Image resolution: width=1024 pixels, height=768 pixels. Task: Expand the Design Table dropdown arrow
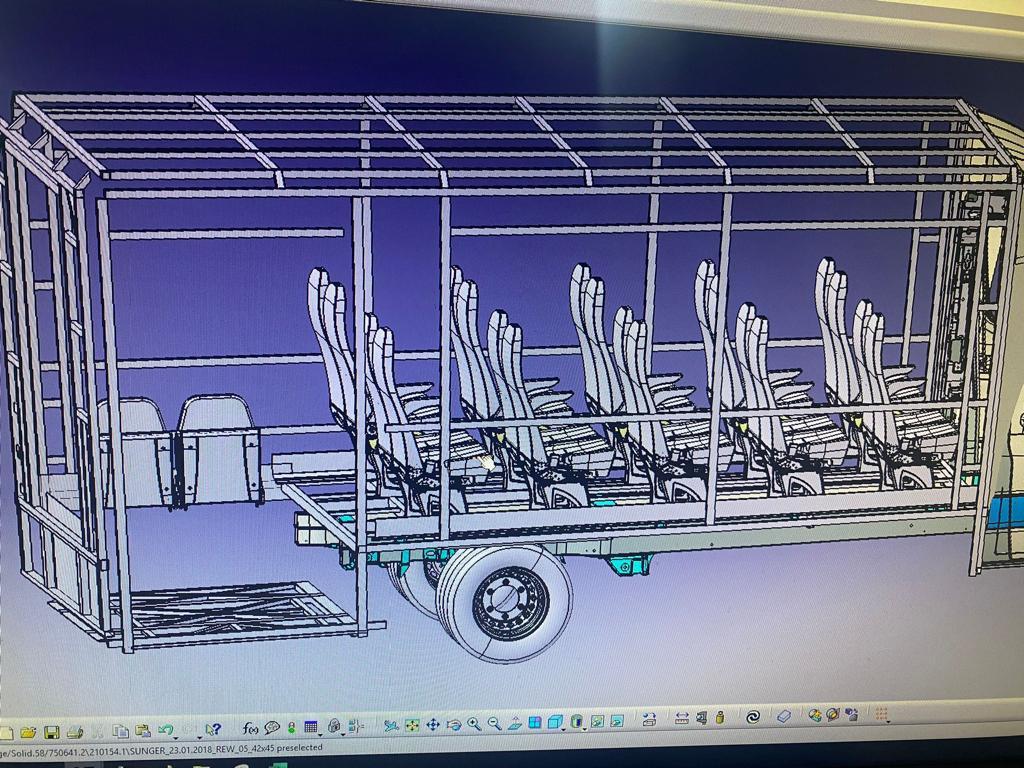[x=320, y=735]
